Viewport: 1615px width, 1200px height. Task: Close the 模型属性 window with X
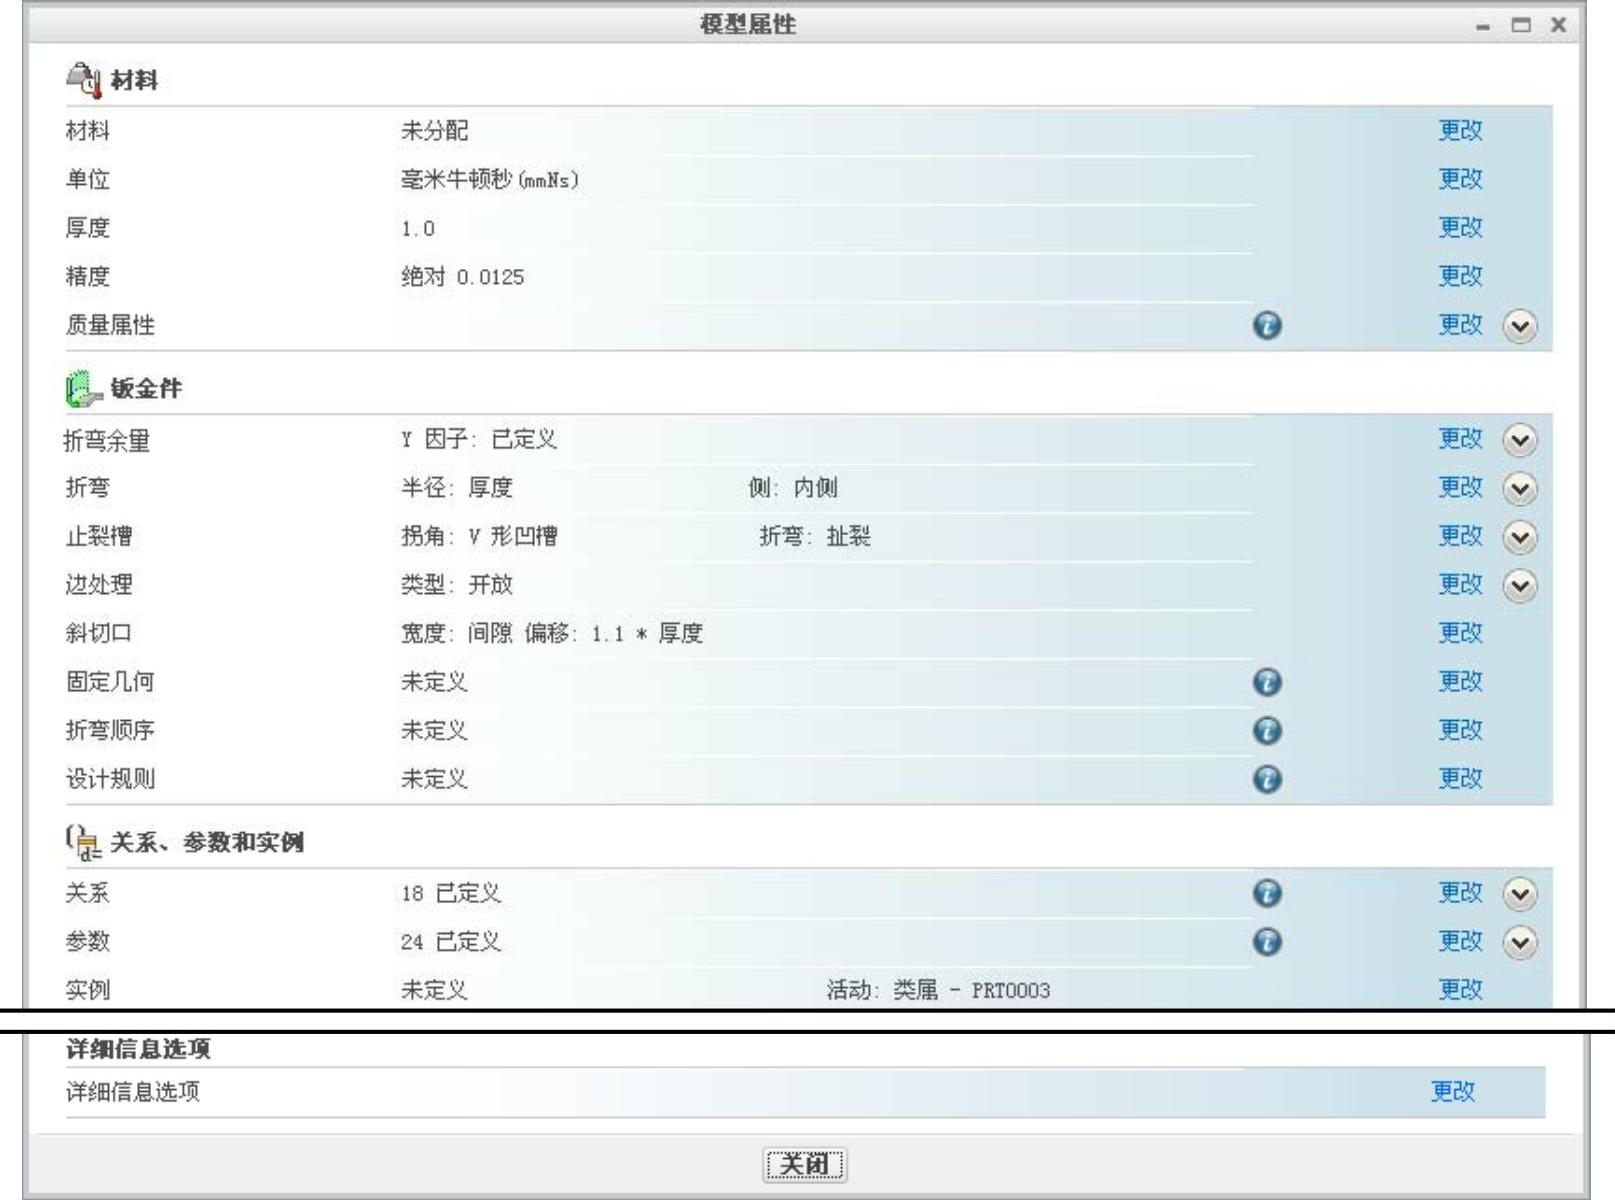pos(1558,25)
